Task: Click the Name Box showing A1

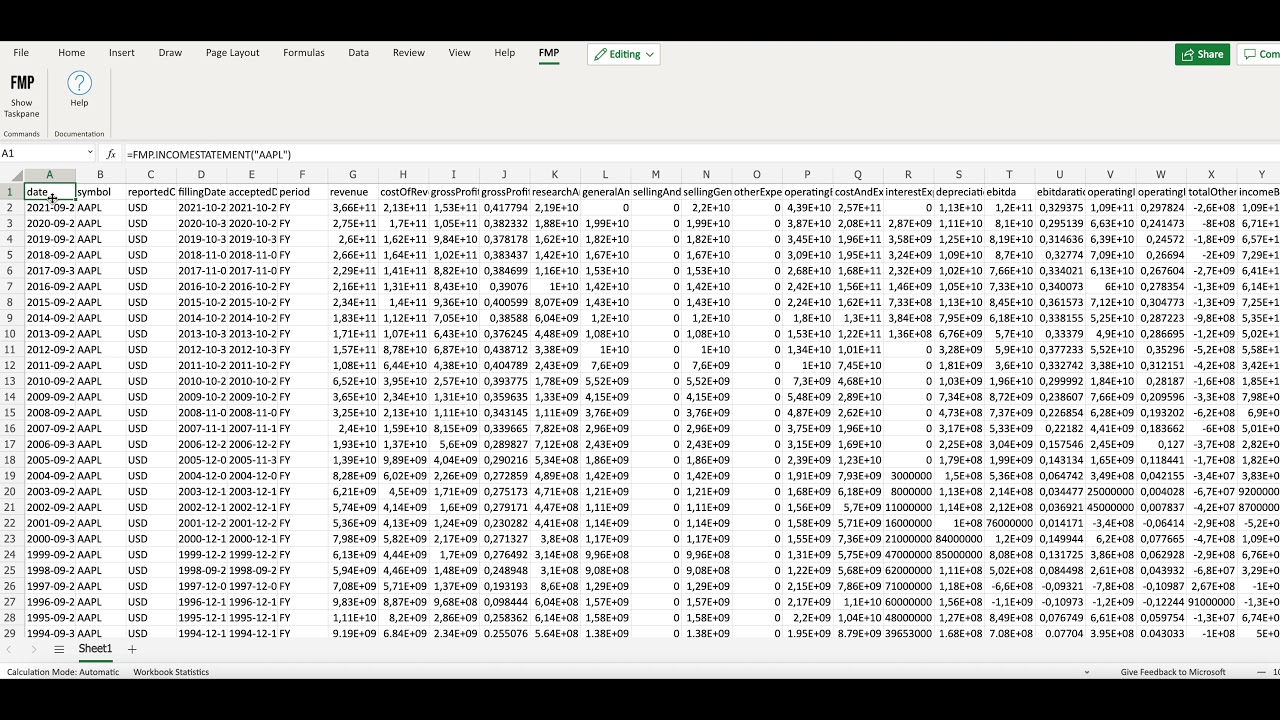Action: tap(40, 154)
